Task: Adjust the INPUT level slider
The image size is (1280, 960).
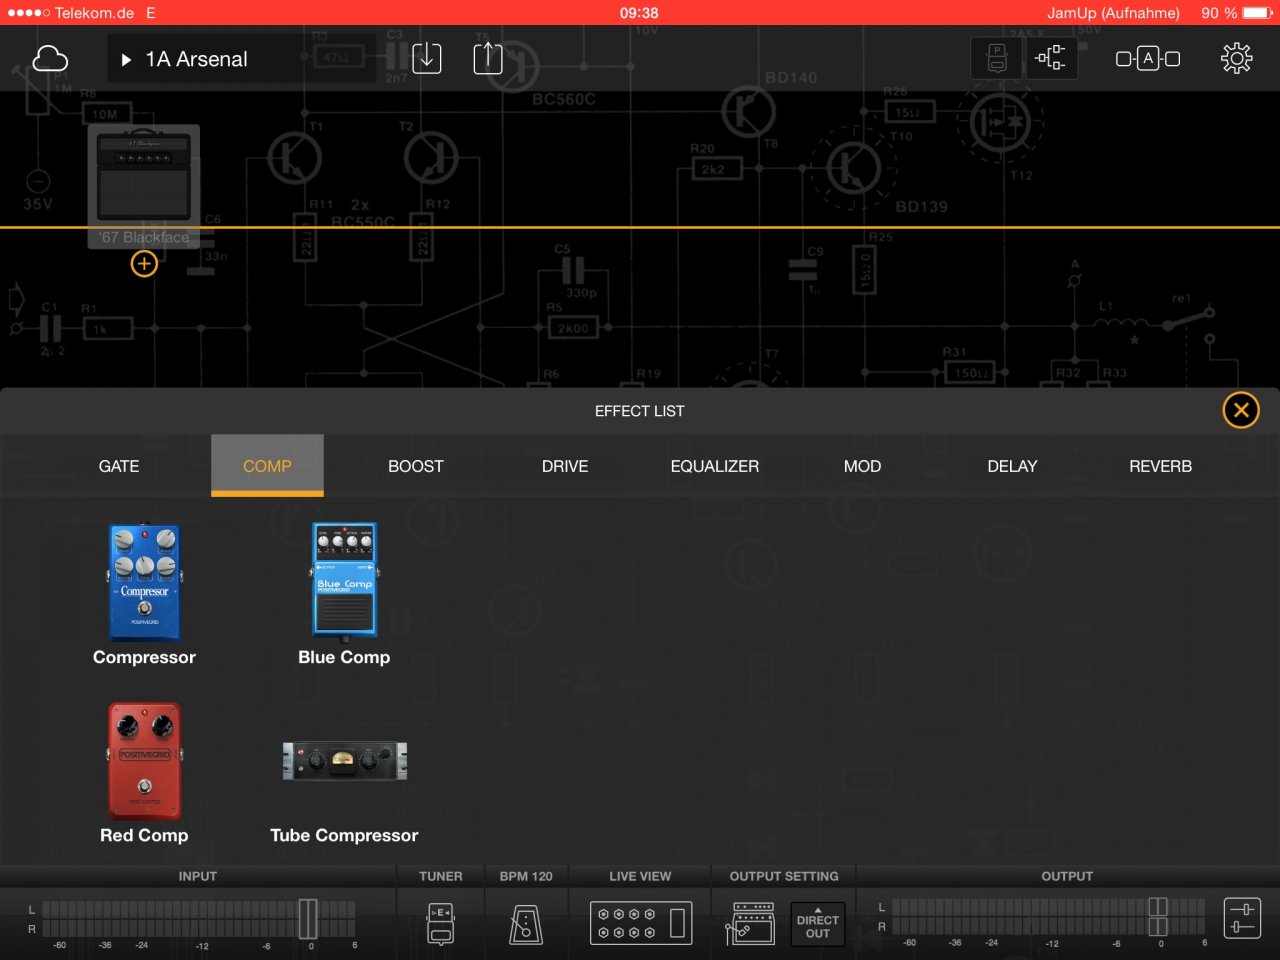Action: click(308, 919)
